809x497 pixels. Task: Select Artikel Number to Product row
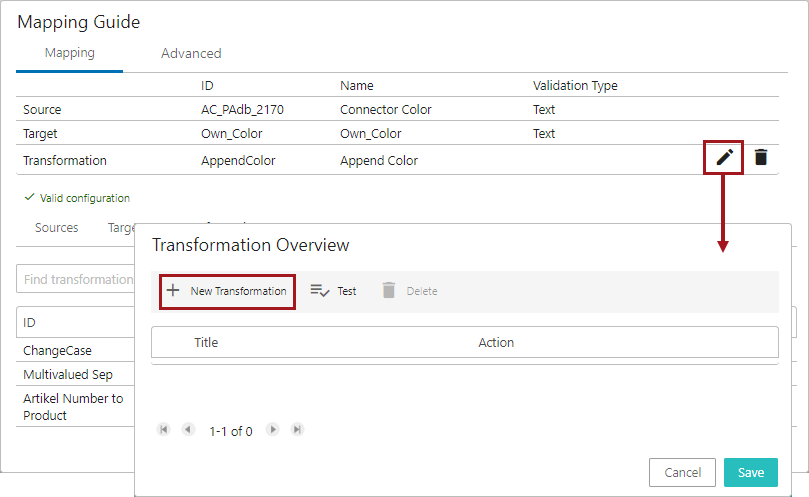73,406
